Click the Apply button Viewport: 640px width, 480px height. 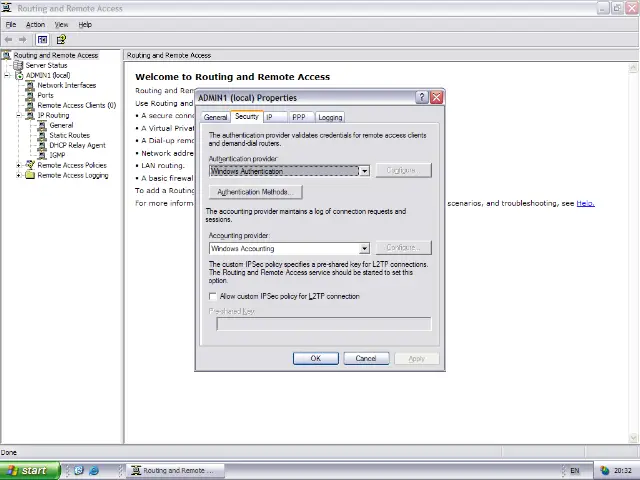417,358
